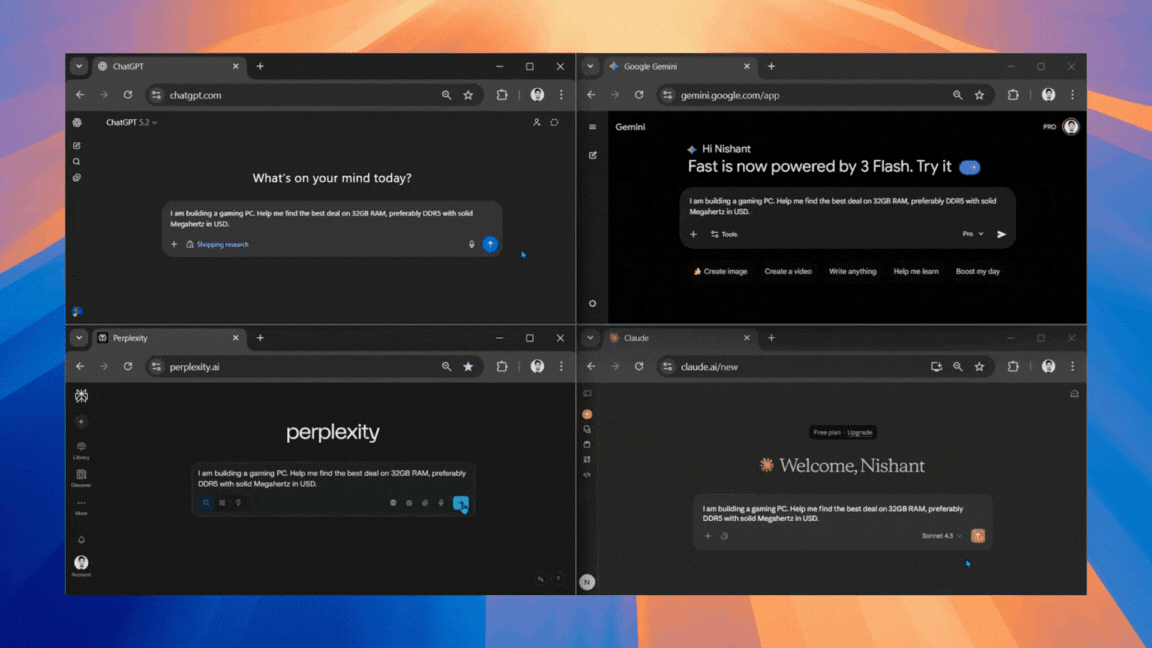1152x648 pixels.
Task: Toggle incognito ghost icon in Claude
Action: 1074,394
